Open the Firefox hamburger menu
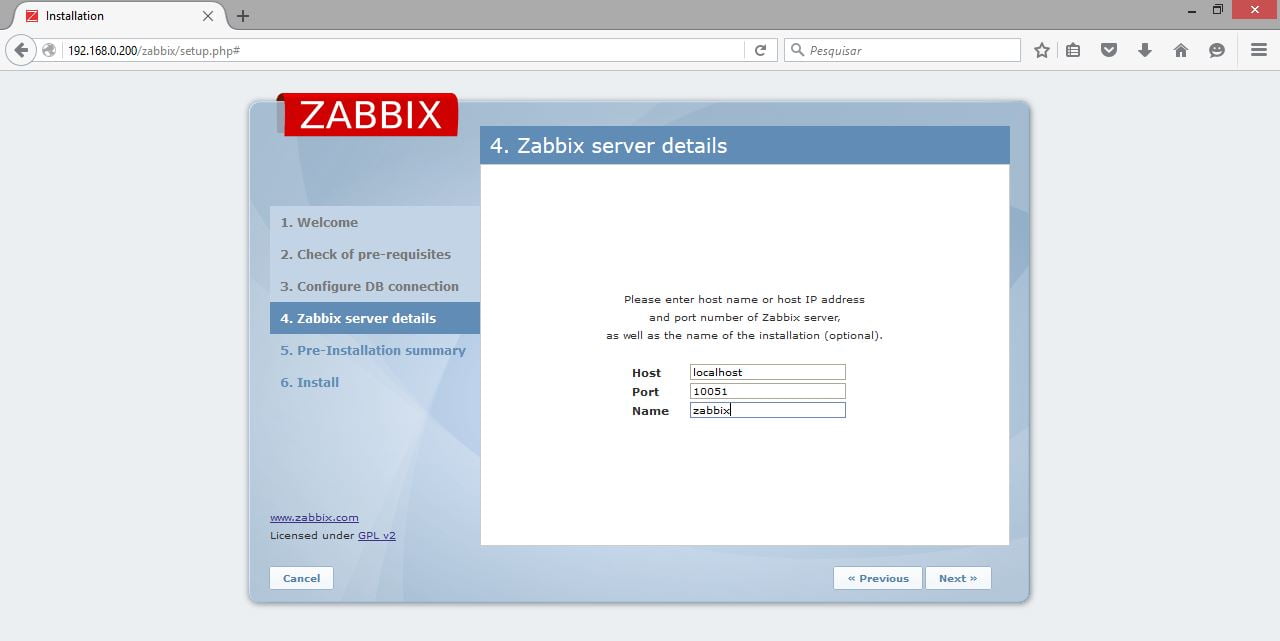 point(1259,50)
